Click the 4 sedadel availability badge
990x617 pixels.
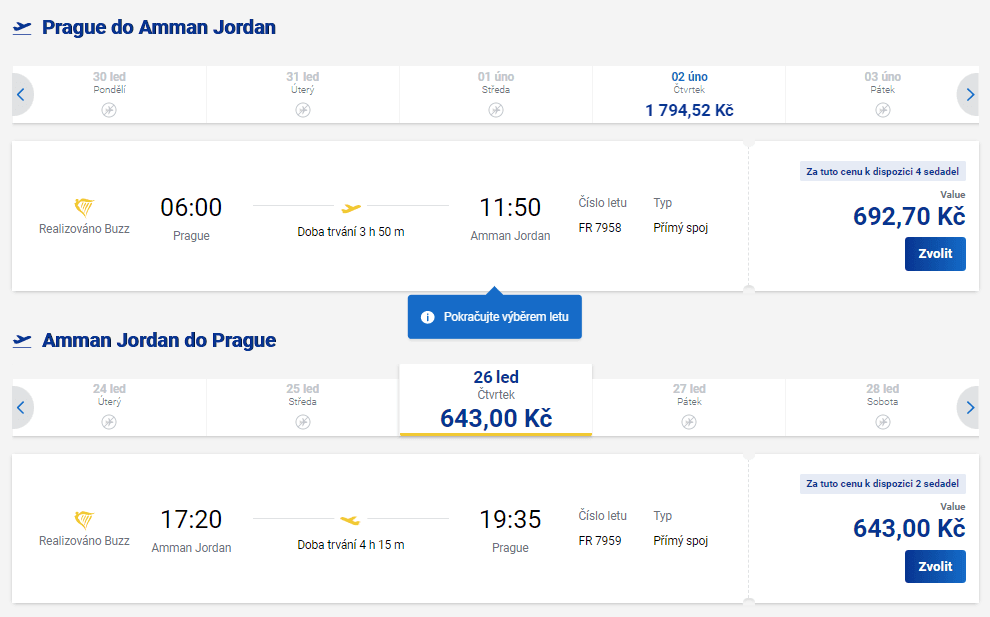[x=883, y=171]
